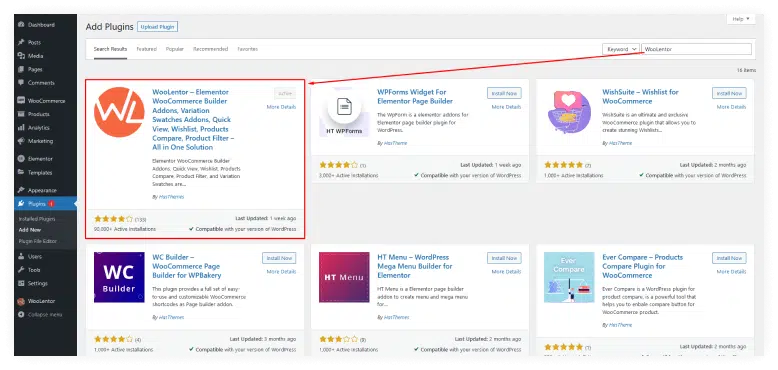This screenshot has width=778, height=370.
Task: Switch to the Featured tab
Action: pyautogui.click(x=146, y=49)
